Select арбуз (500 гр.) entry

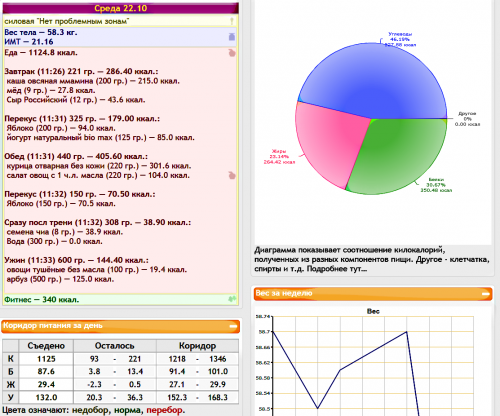(x=60, y=279)
